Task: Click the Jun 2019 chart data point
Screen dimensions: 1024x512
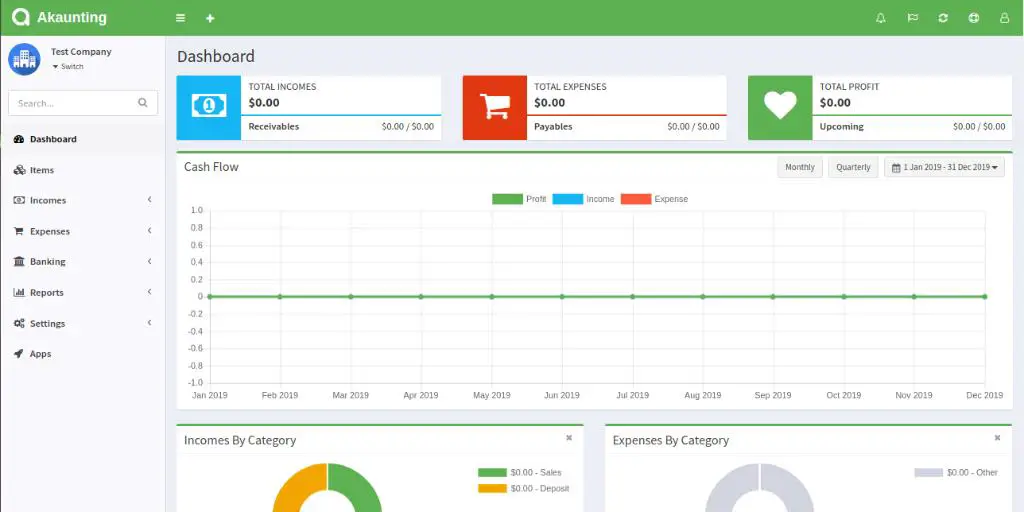Action: pyautogui.click(x=562, y=296)
